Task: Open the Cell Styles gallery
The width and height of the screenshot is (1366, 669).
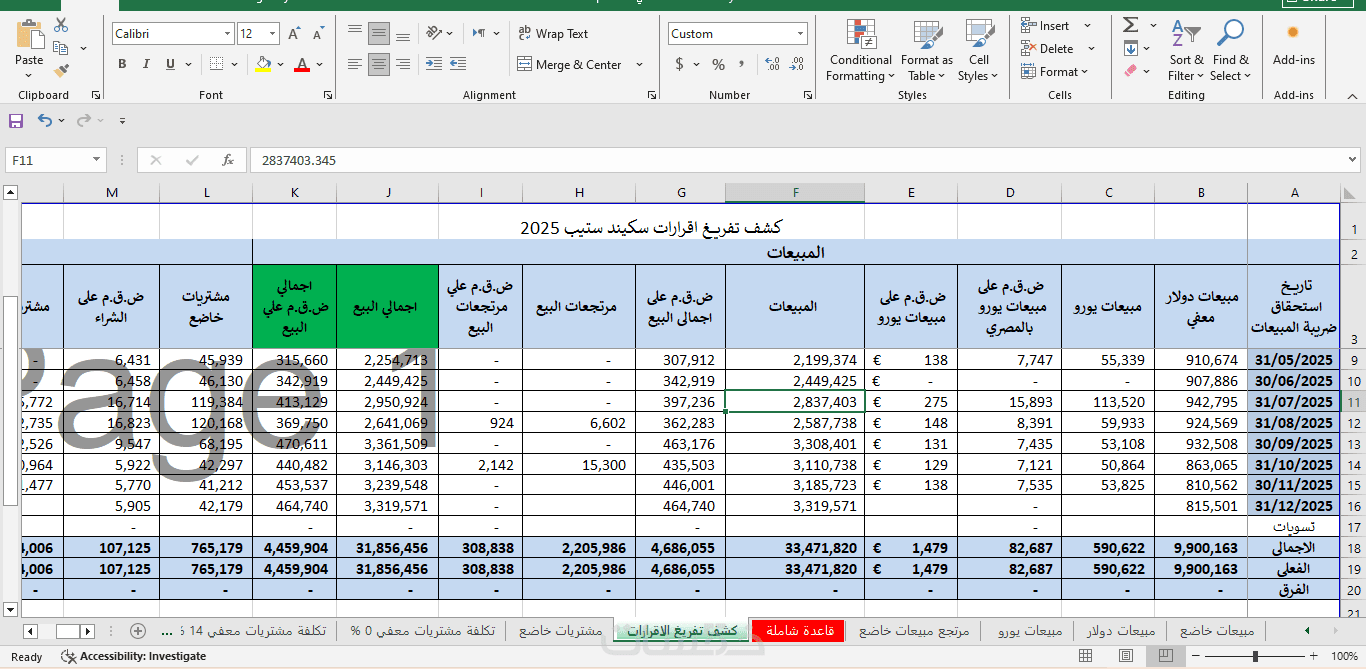Action: 978,50
